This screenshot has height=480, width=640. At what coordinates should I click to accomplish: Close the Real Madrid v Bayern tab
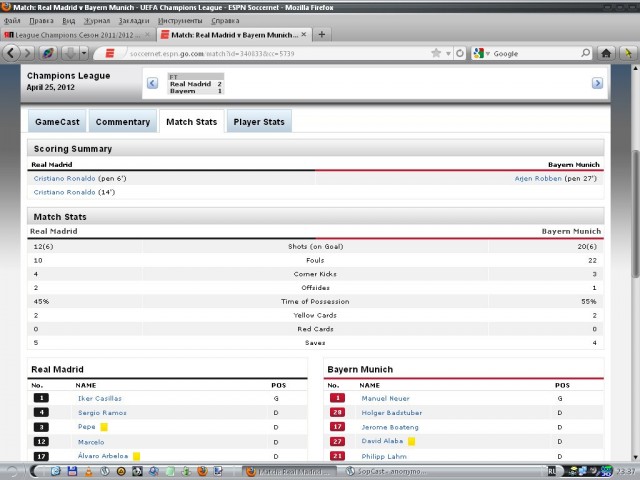(x=304, y=35)
